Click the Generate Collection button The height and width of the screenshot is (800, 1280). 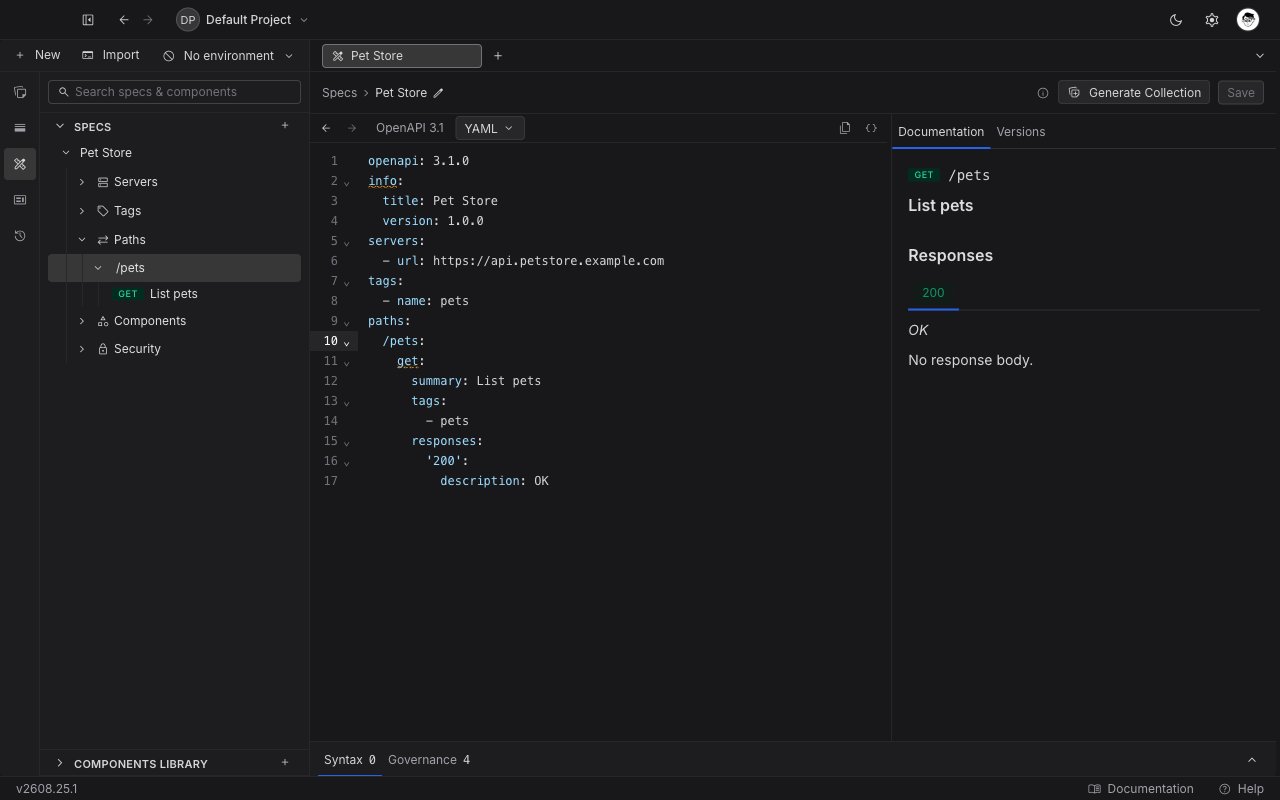1134,92
